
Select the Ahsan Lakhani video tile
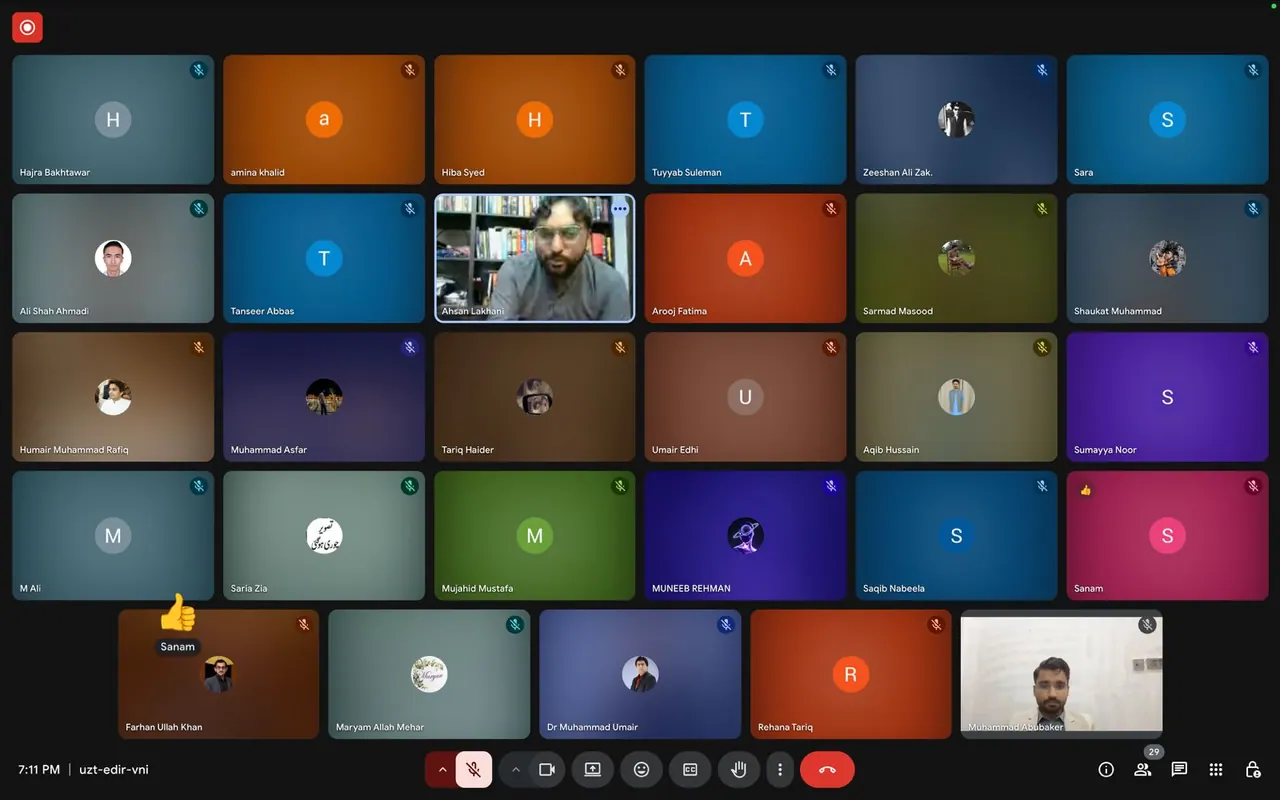point(535,258)
